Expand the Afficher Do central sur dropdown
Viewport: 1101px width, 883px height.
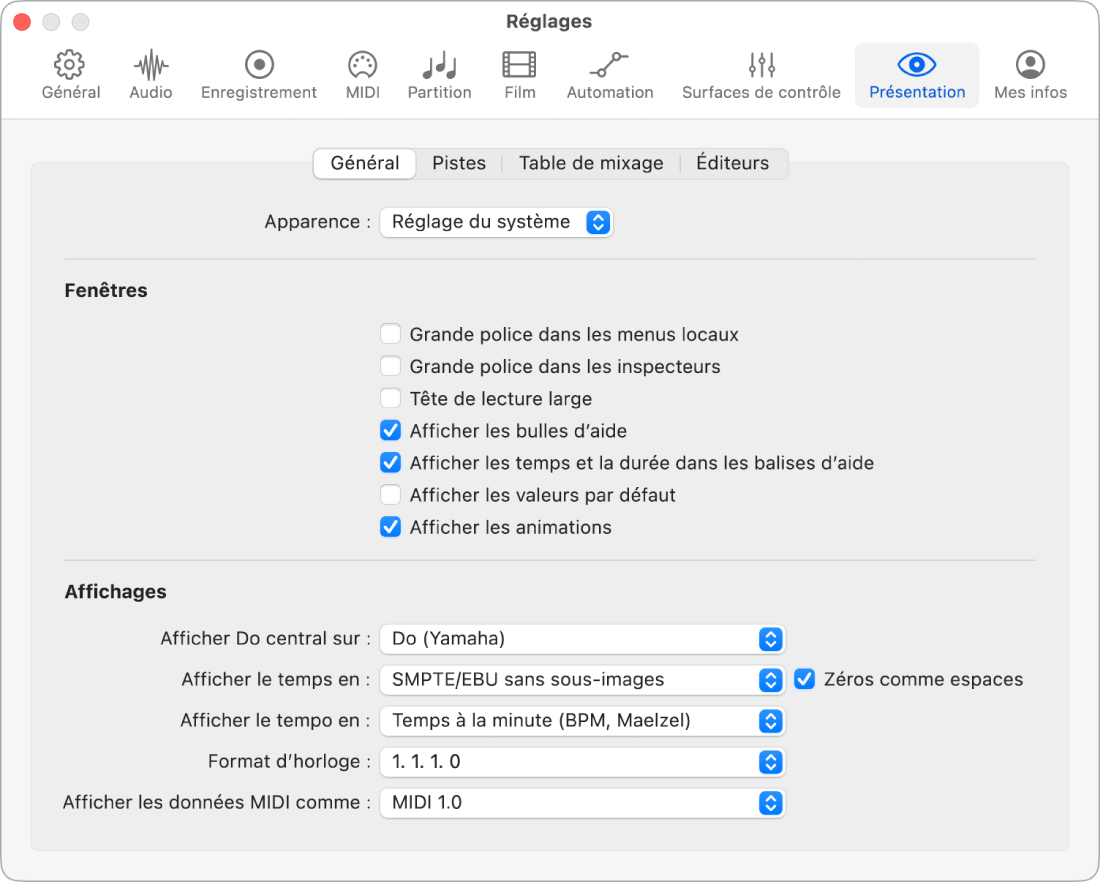point(582,638)
